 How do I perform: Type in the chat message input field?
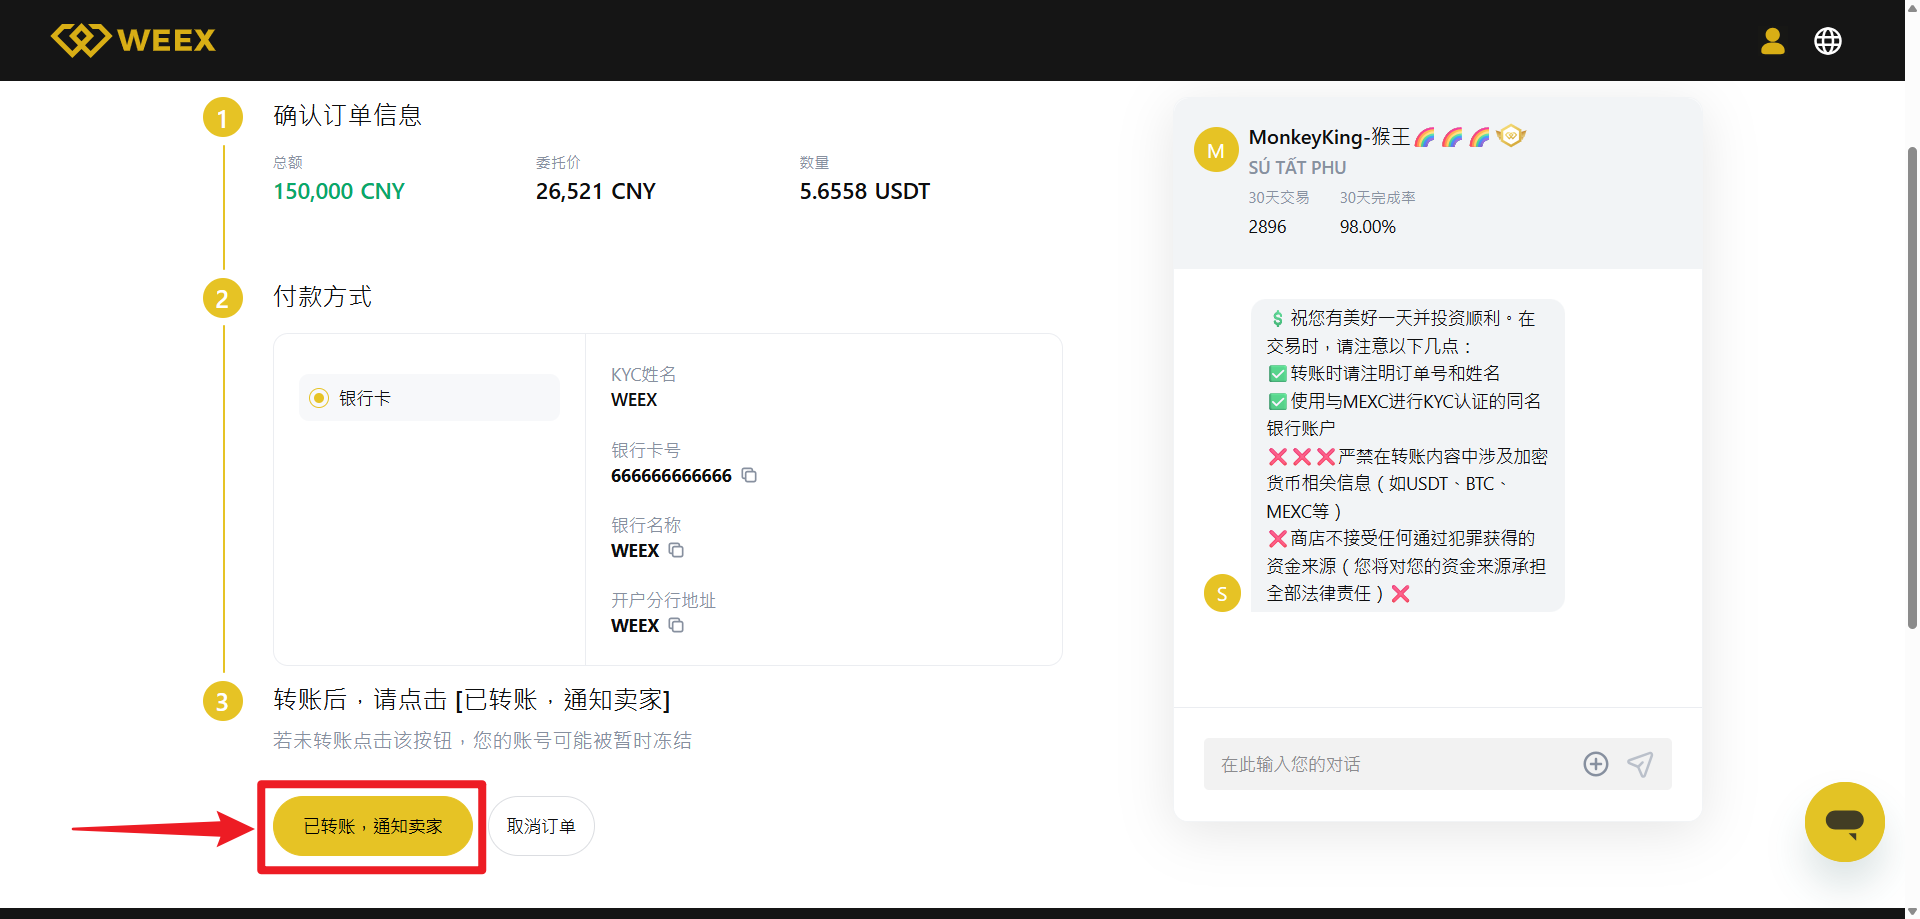(x=1390, y=764)
